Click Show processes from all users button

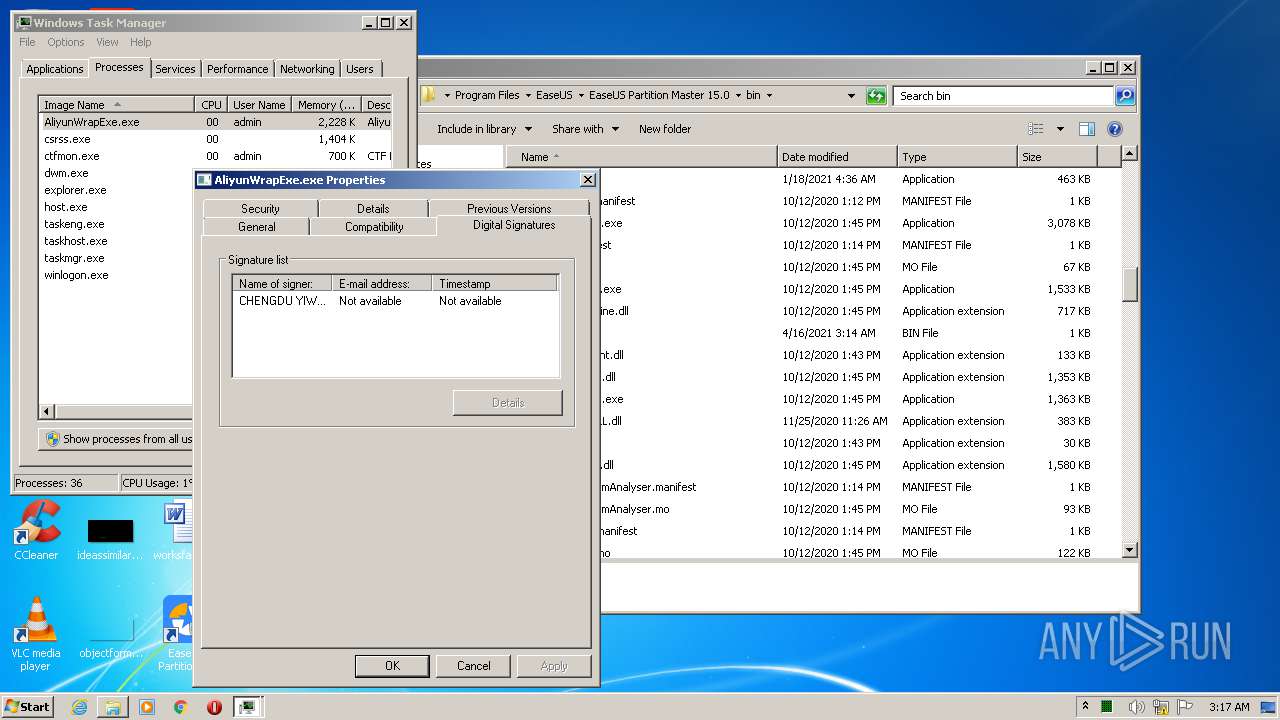pos(118,439)
